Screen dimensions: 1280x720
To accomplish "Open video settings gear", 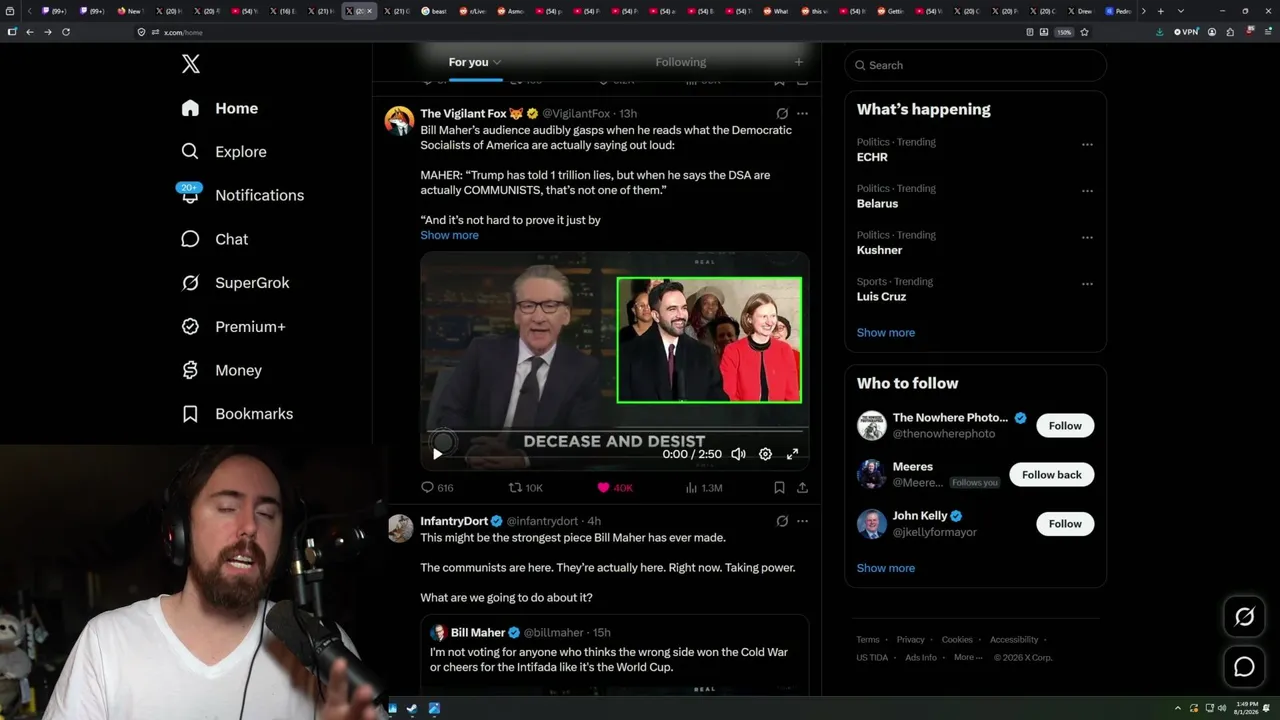I will [x=765, y=454].
